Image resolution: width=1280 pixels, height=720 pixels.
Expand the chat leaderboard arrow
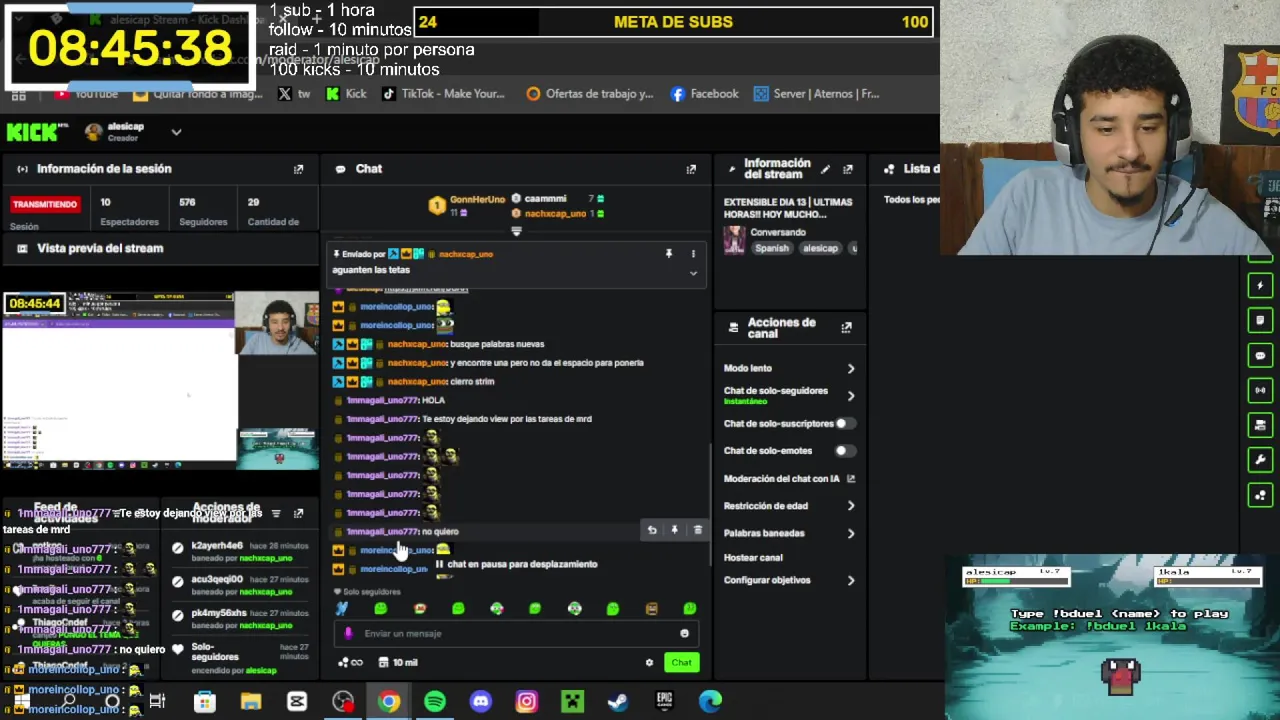tap(516, 231)
